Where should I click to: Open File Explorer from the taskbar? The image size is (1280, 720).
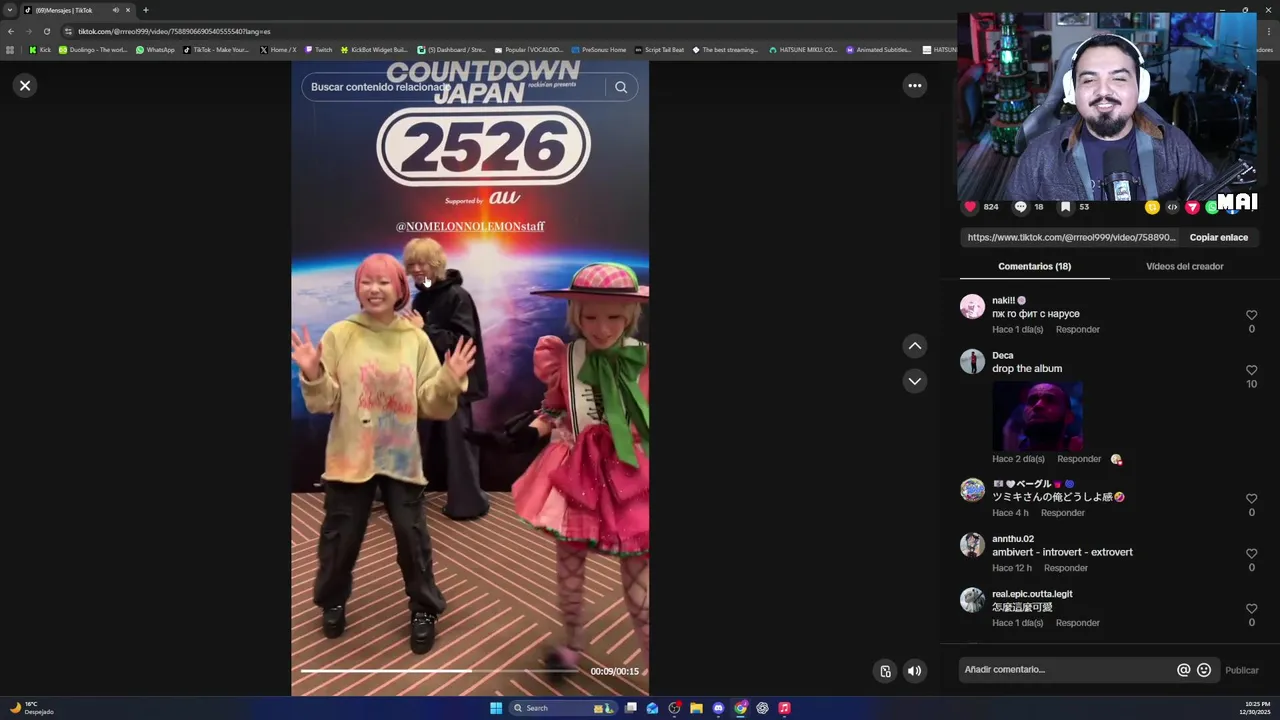pyautogui.click(x=696, y=708)
